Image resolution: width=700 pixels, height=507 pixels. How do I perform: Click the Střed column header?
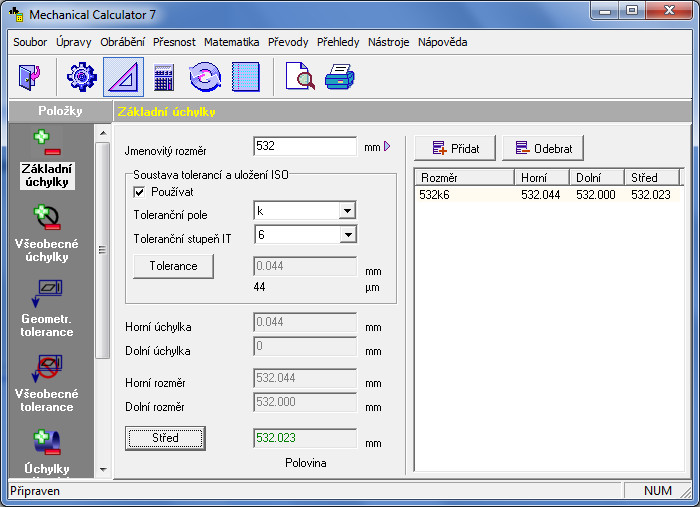[652, 178]
